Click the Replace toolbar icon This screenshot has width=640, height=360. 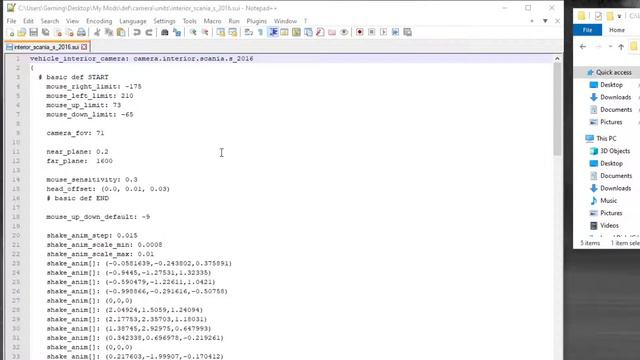click(x=177, y=32)
